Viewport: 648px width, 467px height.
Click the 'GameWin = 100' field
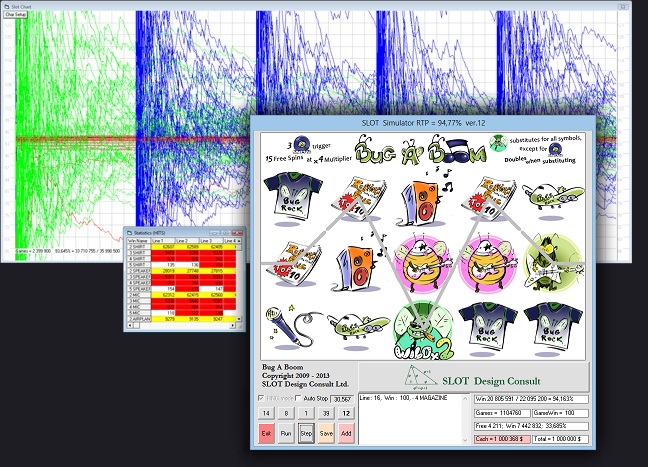[x=560, y=413]
